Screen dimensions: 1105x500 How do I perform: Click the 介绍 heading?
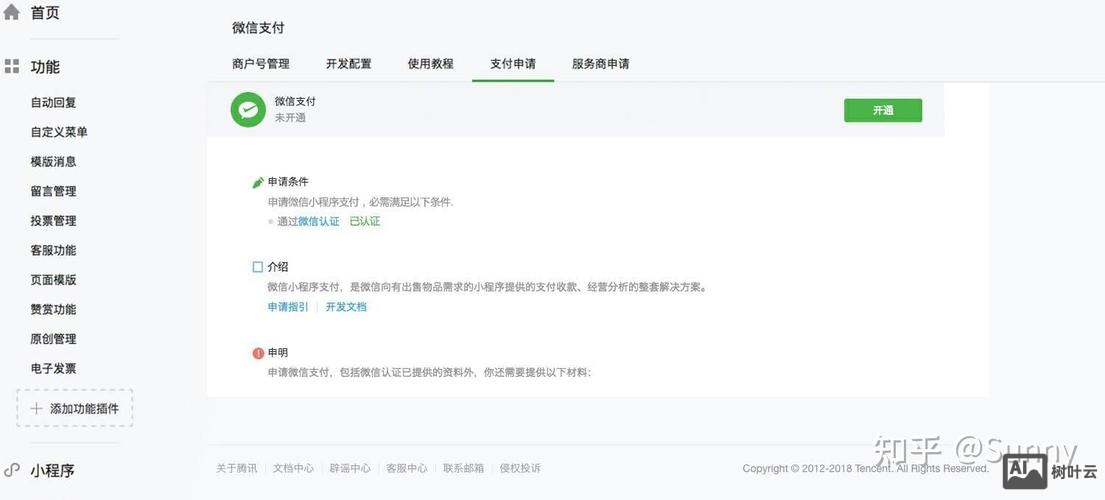[x=278, y=267]
